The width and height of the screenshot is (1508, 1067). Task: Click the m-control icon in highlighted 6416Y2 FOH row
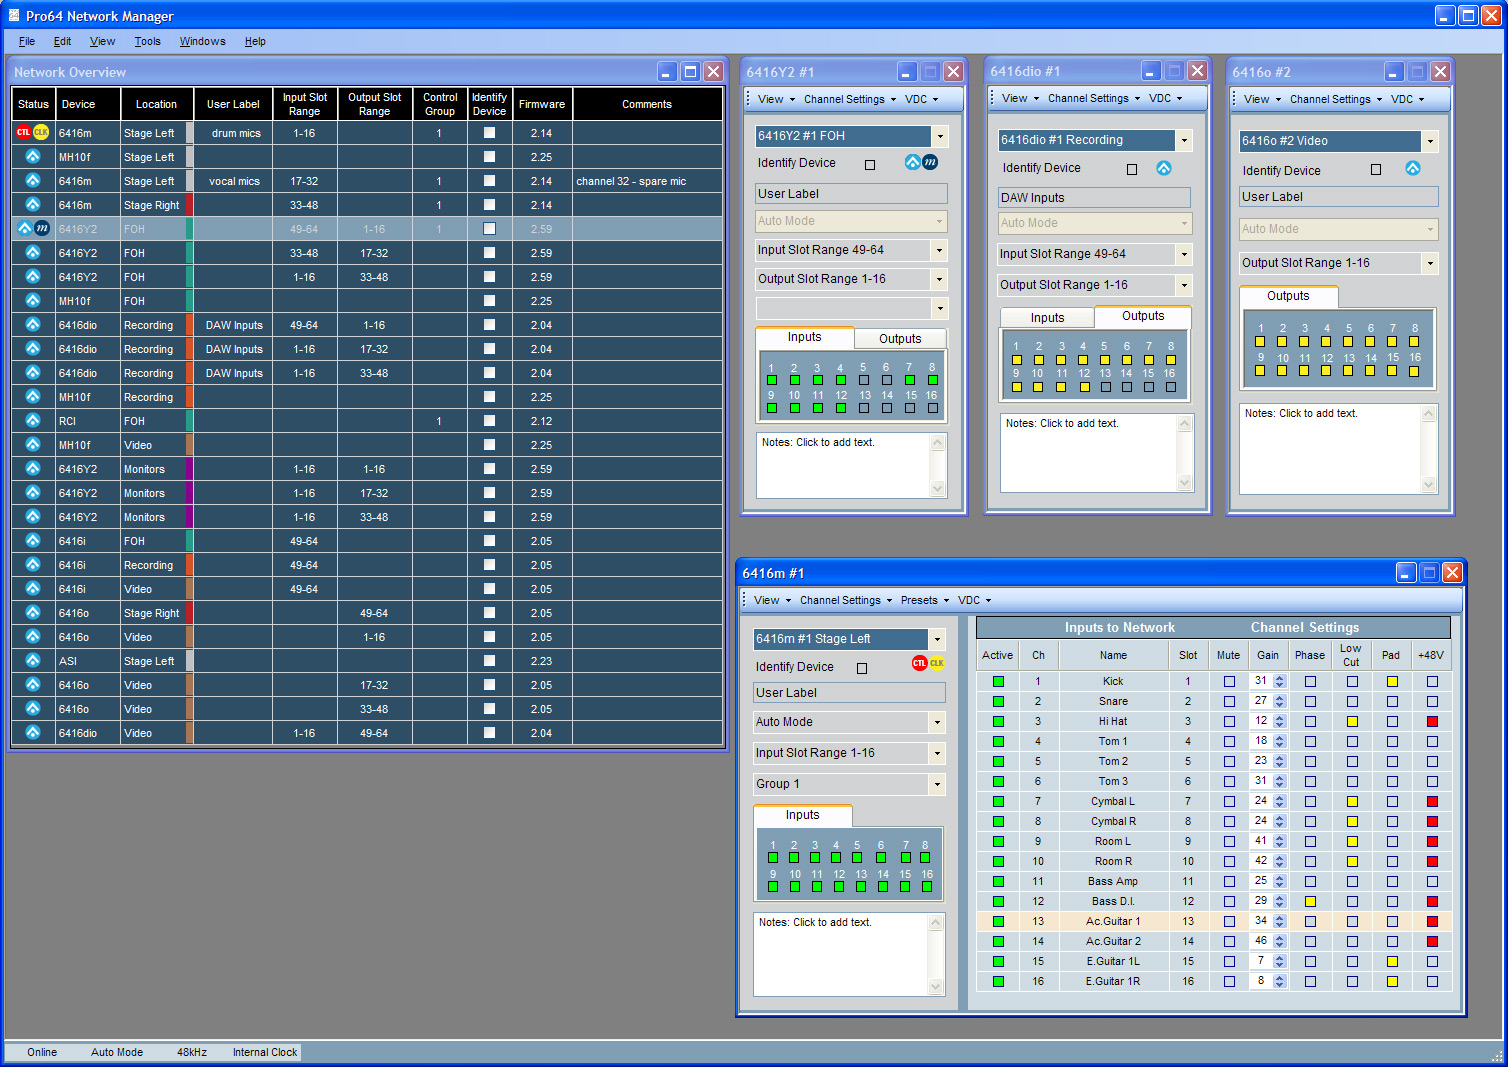click(x=42, y=228)
